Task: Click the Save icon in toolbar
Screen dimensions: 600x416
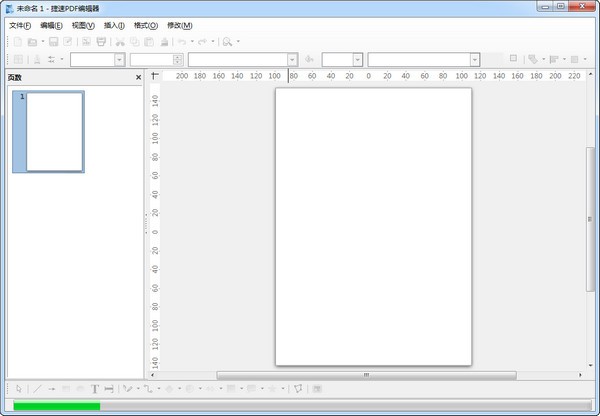Action: (x=54, y=42)
